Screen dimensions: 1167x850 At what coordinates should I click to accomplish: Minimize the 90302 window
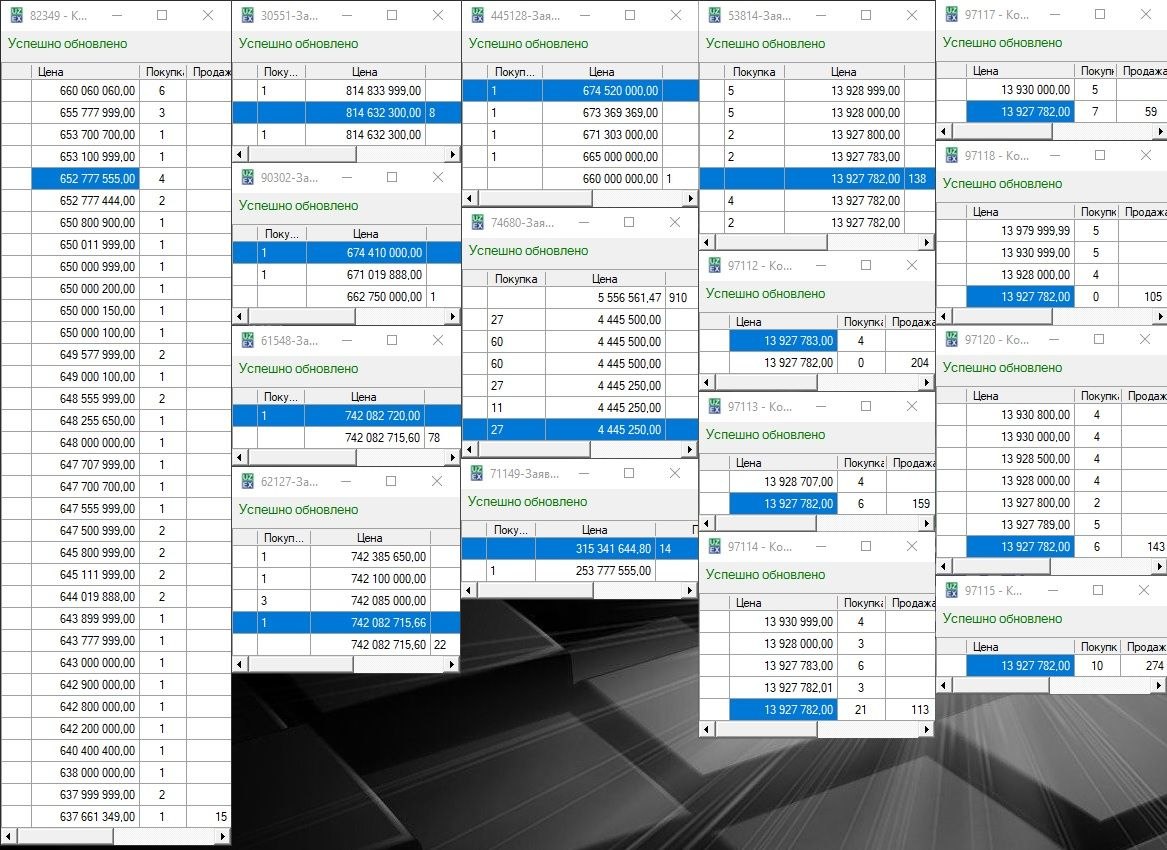coord(345,177)
